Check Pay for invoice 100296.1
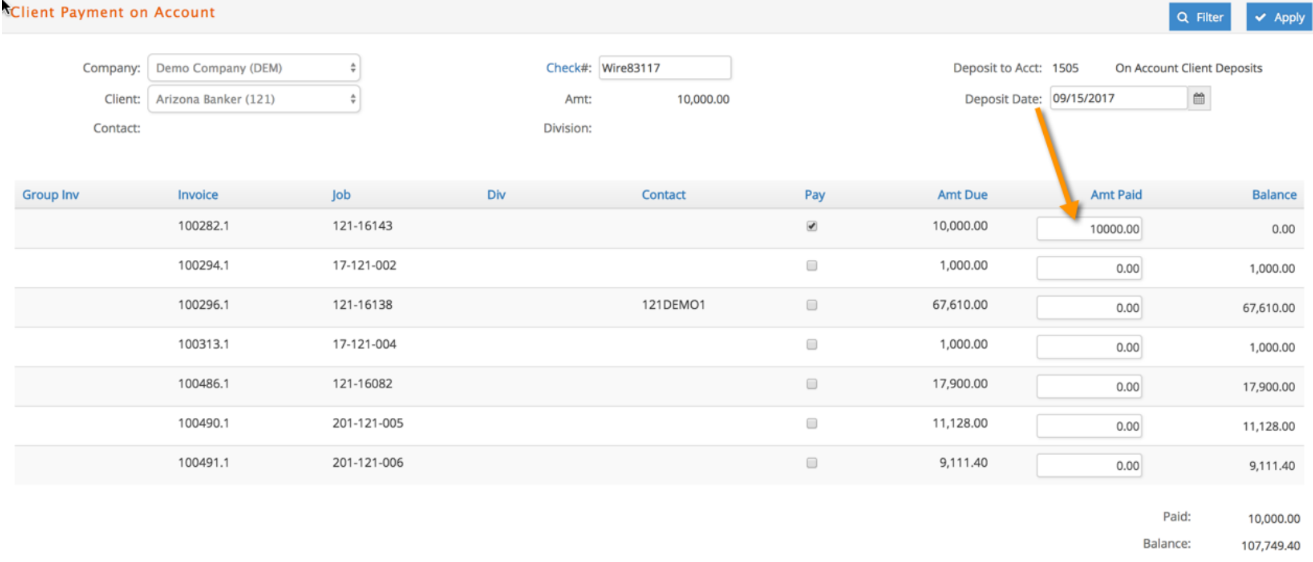Viewport: 1313px width, 562px height. (x=811, y=305)
